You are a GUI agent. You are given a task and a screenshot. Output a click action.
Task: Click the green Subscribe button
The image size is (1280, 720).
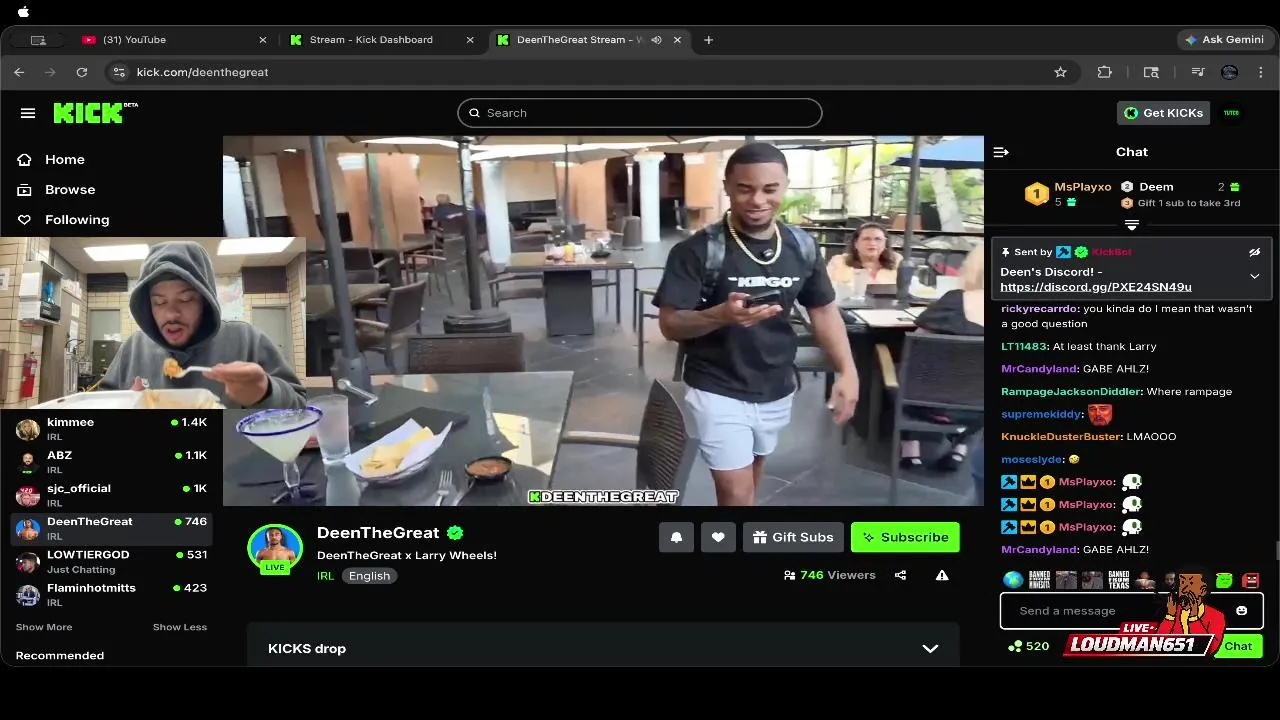905,537
